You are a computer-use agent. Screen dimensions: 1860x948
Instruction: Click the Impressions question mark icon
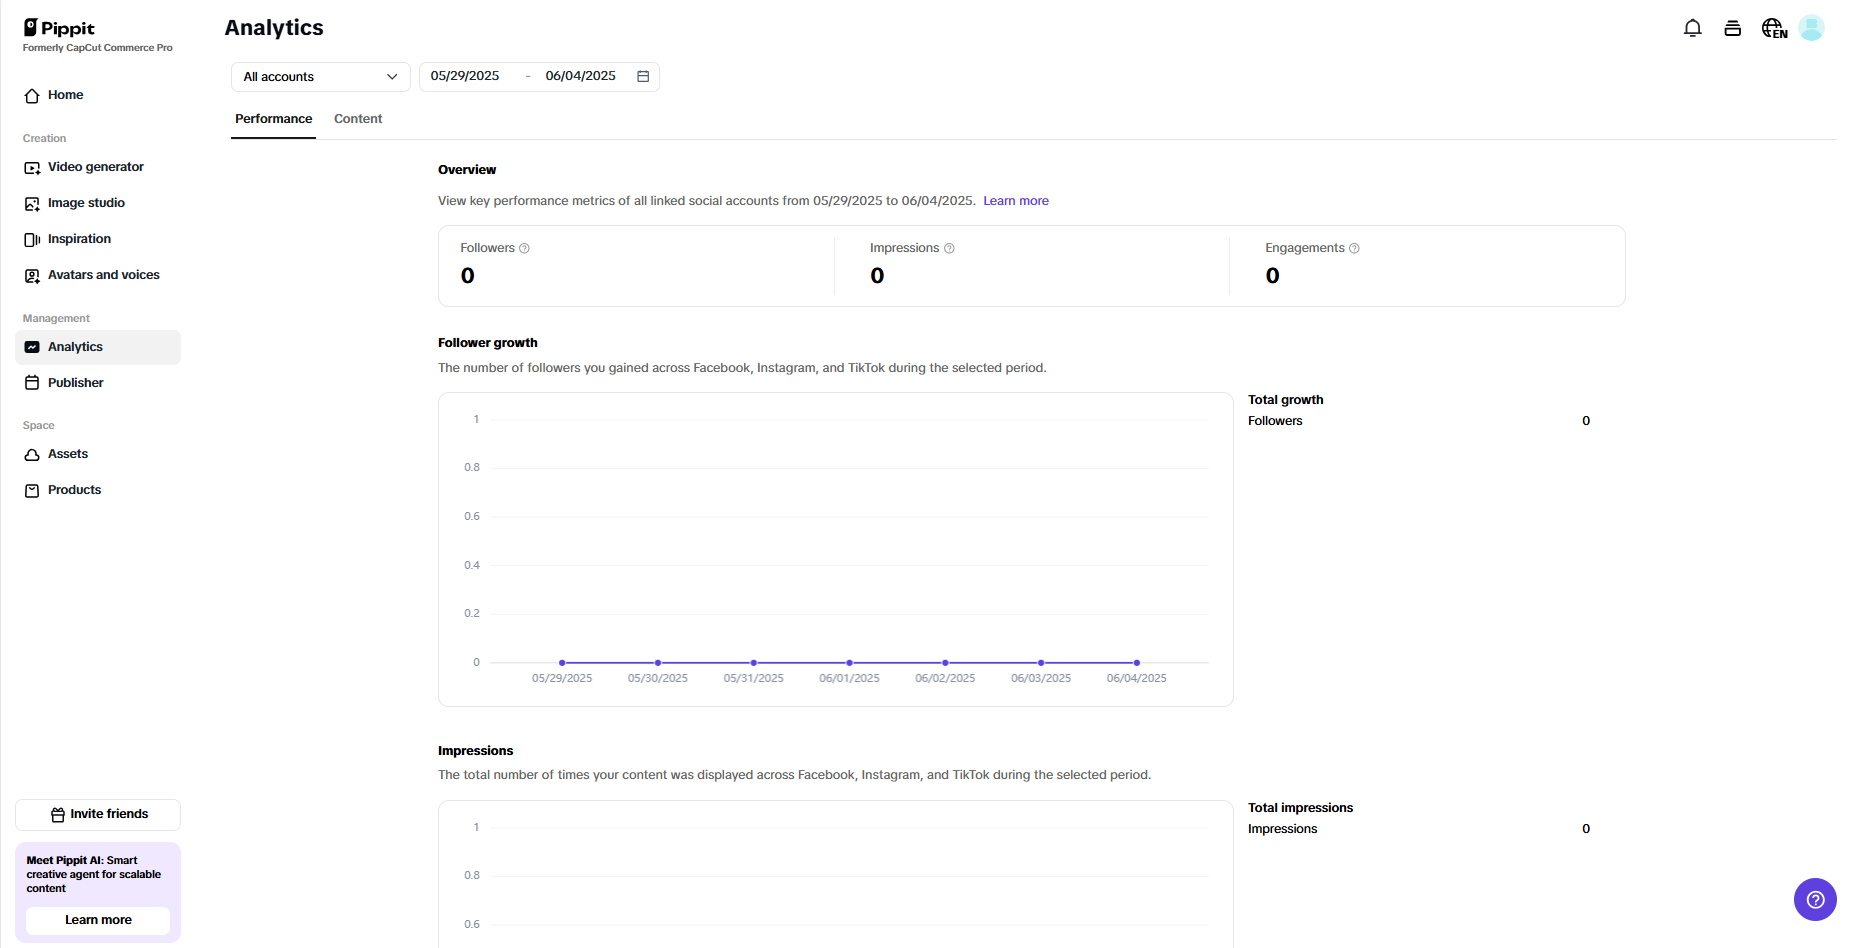tap(949, 247)
